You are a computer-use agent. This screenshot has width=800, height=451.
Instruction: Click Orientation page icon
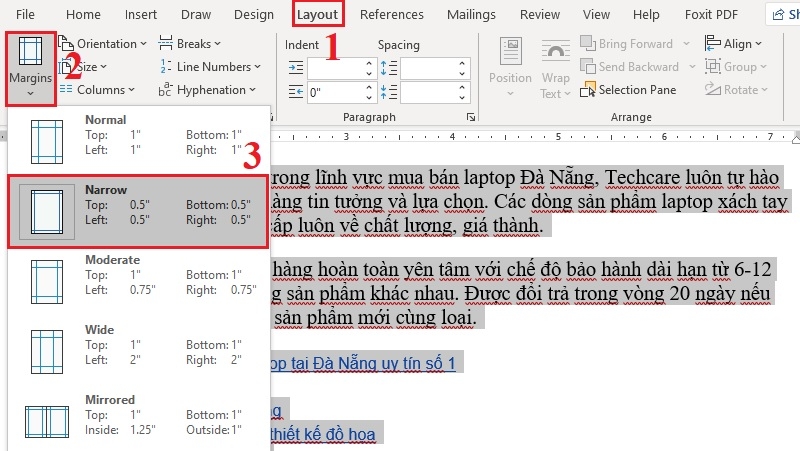tap(66, 43)
